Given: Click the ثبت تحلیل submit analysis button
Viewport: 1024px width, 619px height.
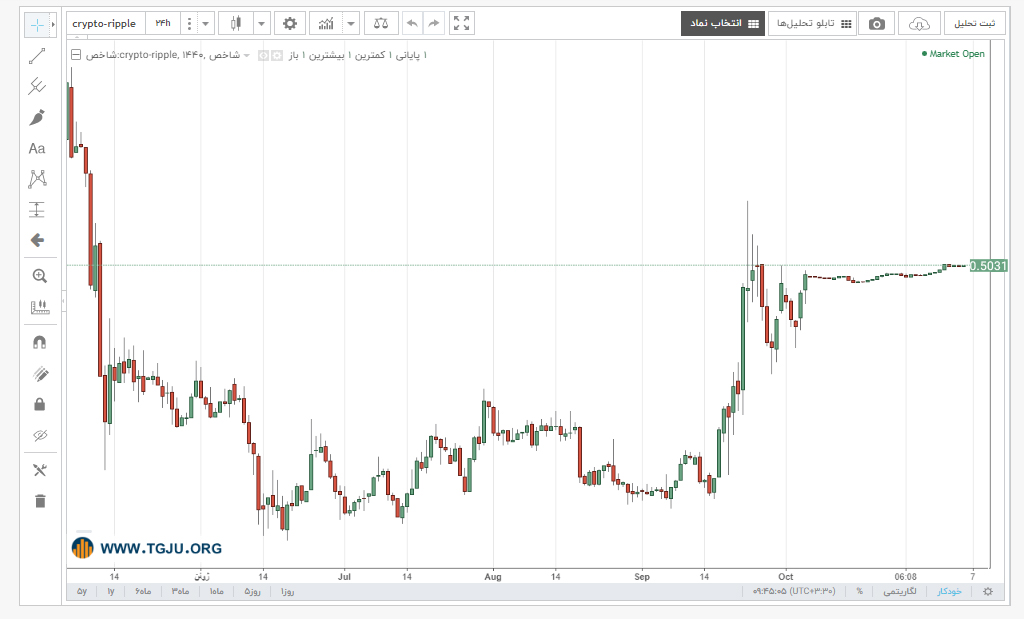Looking at the screenshot, I should point(974,24).
